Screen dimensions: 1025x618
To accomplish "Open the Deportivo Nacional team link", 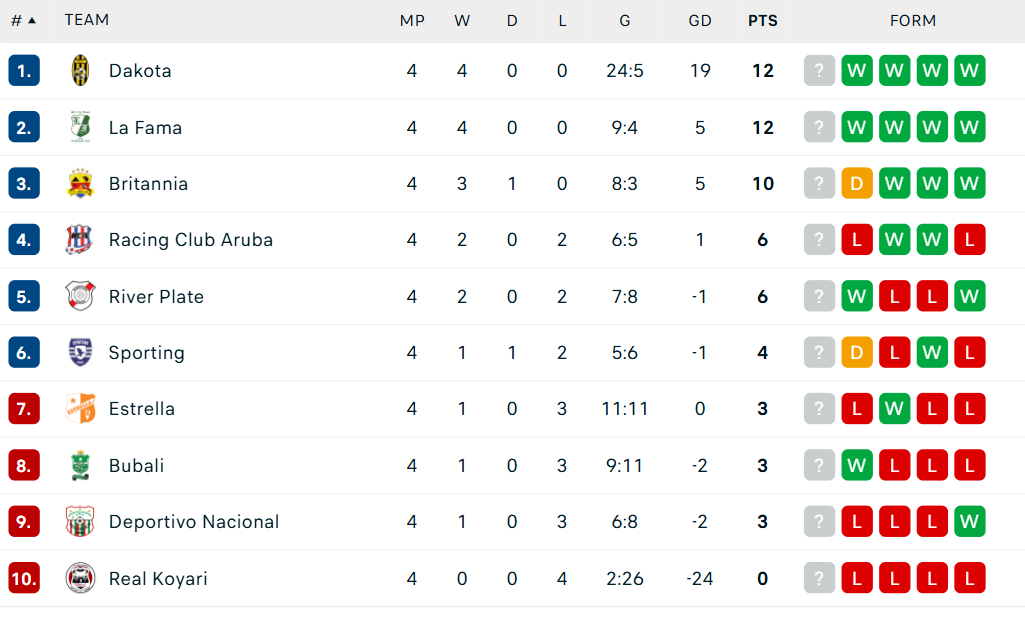I will coord(194,522).
